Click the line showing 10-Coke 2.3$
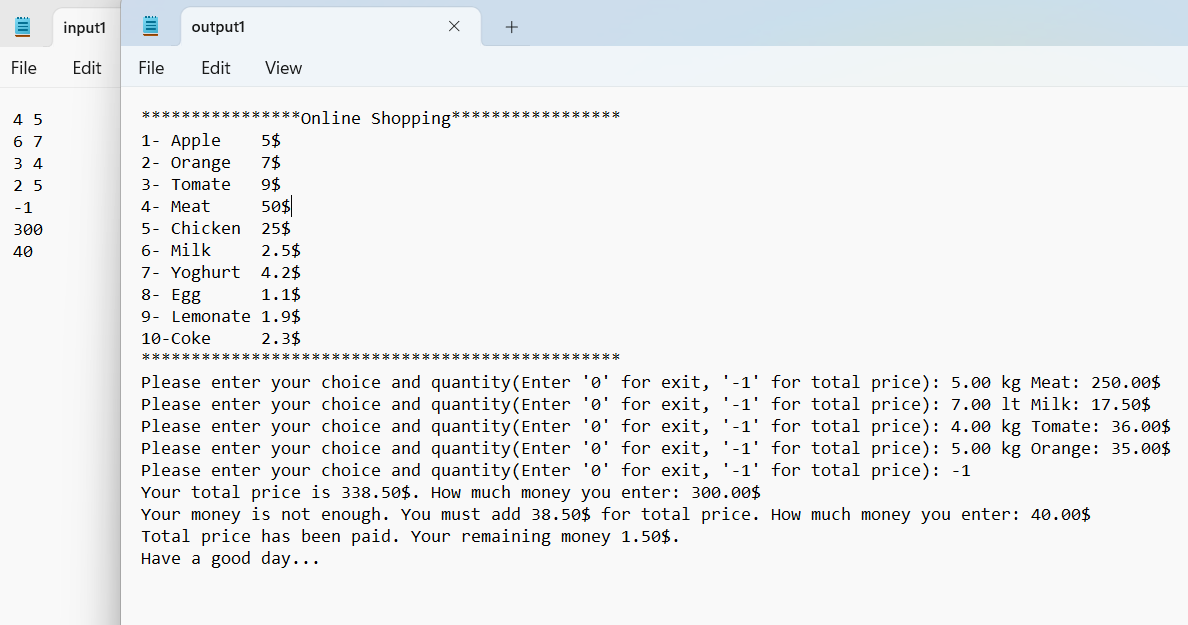This screenshot has width=1188, height=625. (220, 338)
